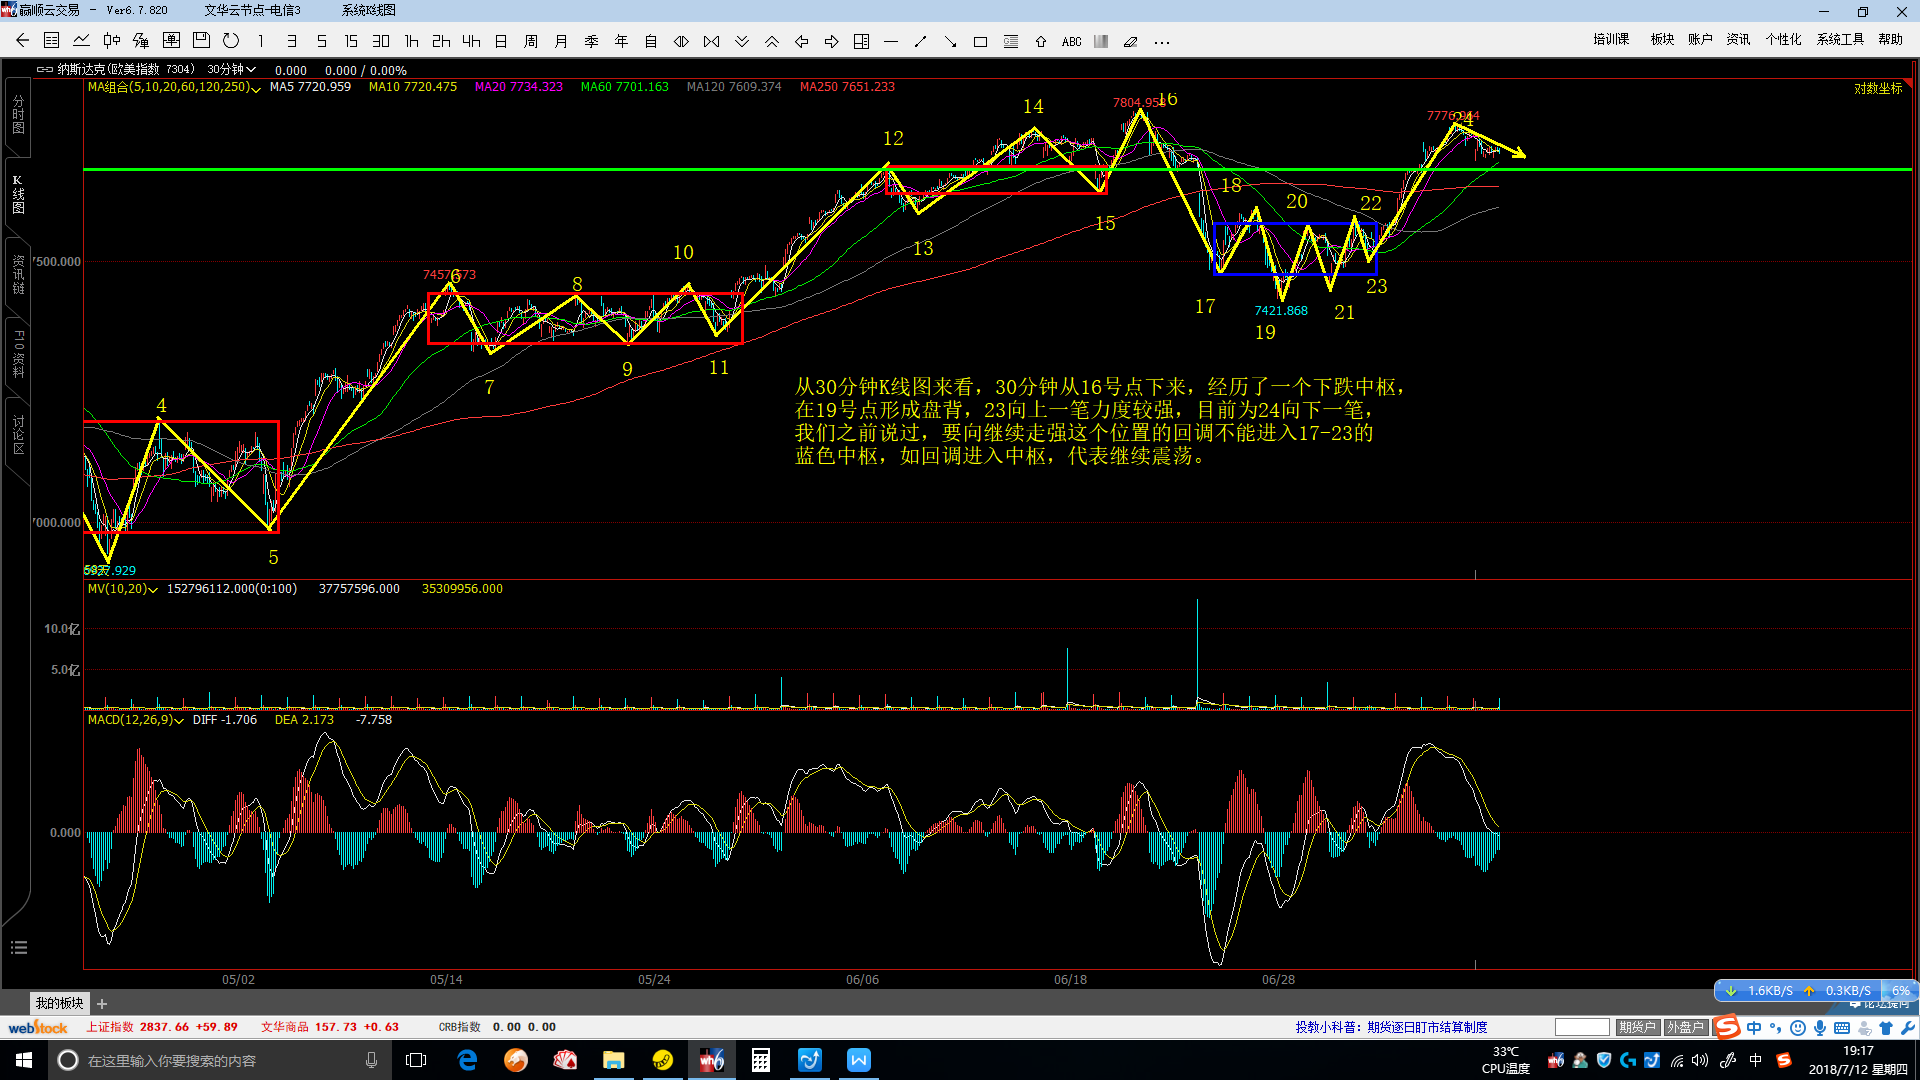Open the 板块 menu
The height and width of the screenshot is (1080, 1920).
point(1662,39)
